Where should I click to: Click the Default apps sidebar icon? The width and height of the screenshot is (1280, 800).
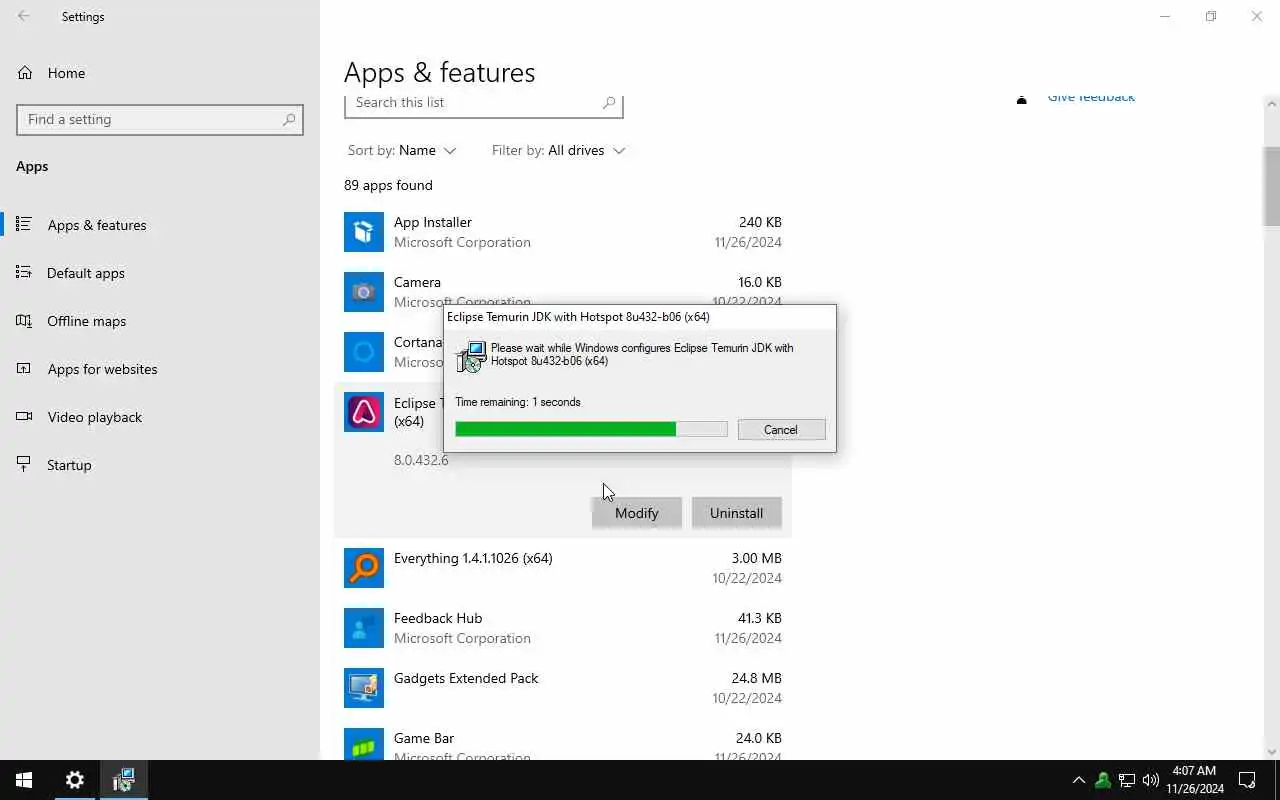click(x=24, y=272)
